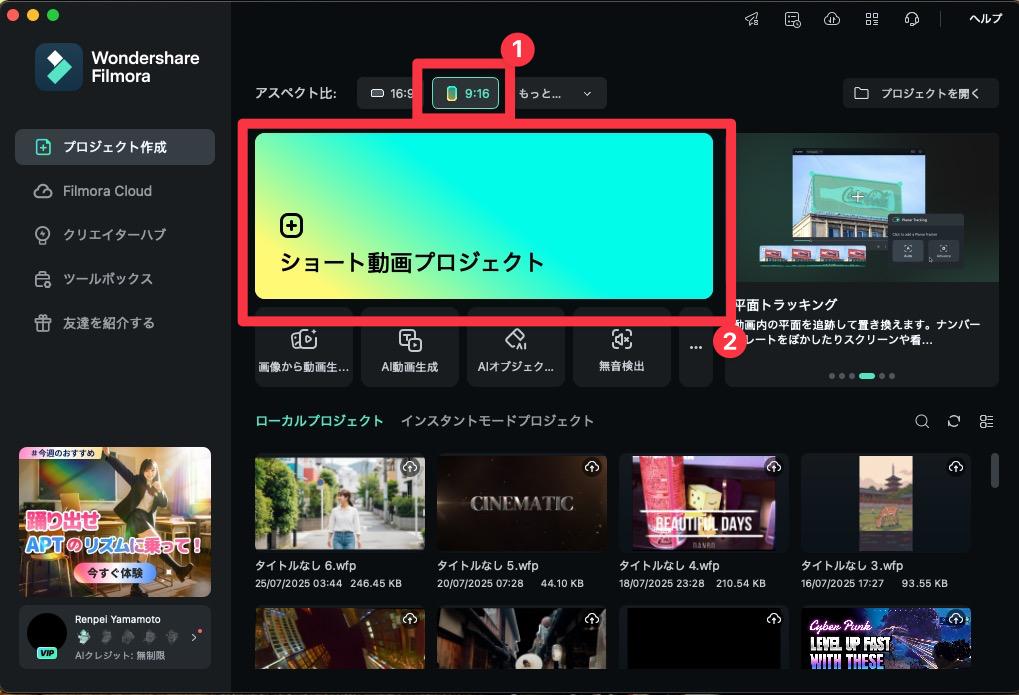This screenshot has width=1019, height=695.
Task: Open the cloud upload icon in title bar
Action: [x=832, y=19]
